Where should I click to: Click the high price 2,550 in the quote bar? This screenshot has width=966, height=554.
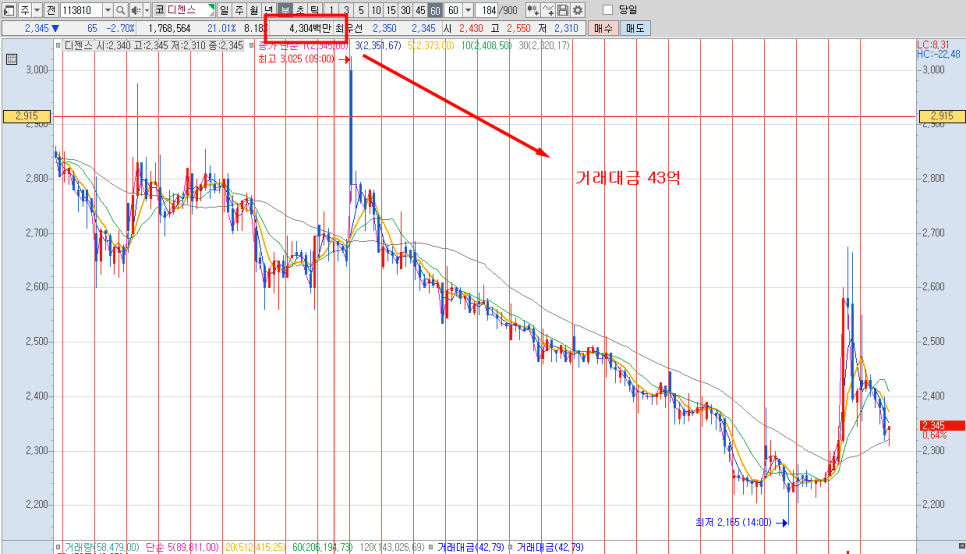point(518,28)
